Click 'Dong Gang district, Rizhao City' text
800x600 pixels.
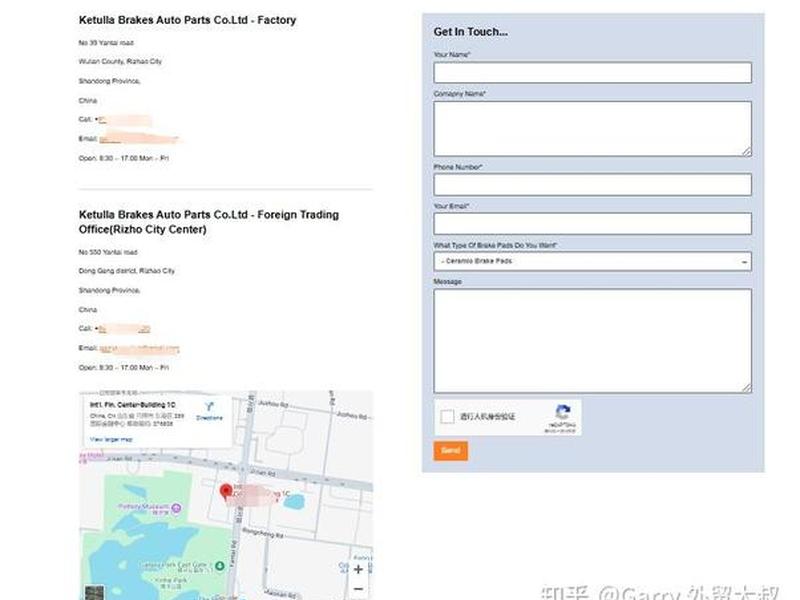click(x=127, y=271)
